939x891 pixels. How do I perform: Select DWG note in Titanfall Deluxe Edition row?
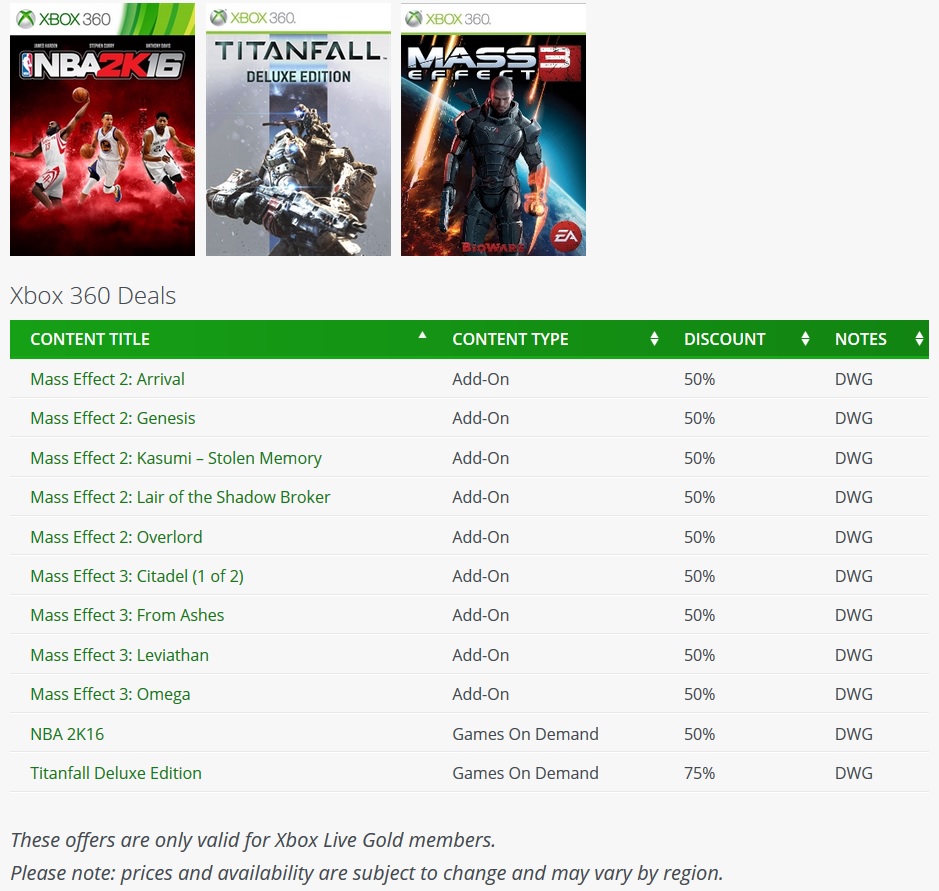854,773
